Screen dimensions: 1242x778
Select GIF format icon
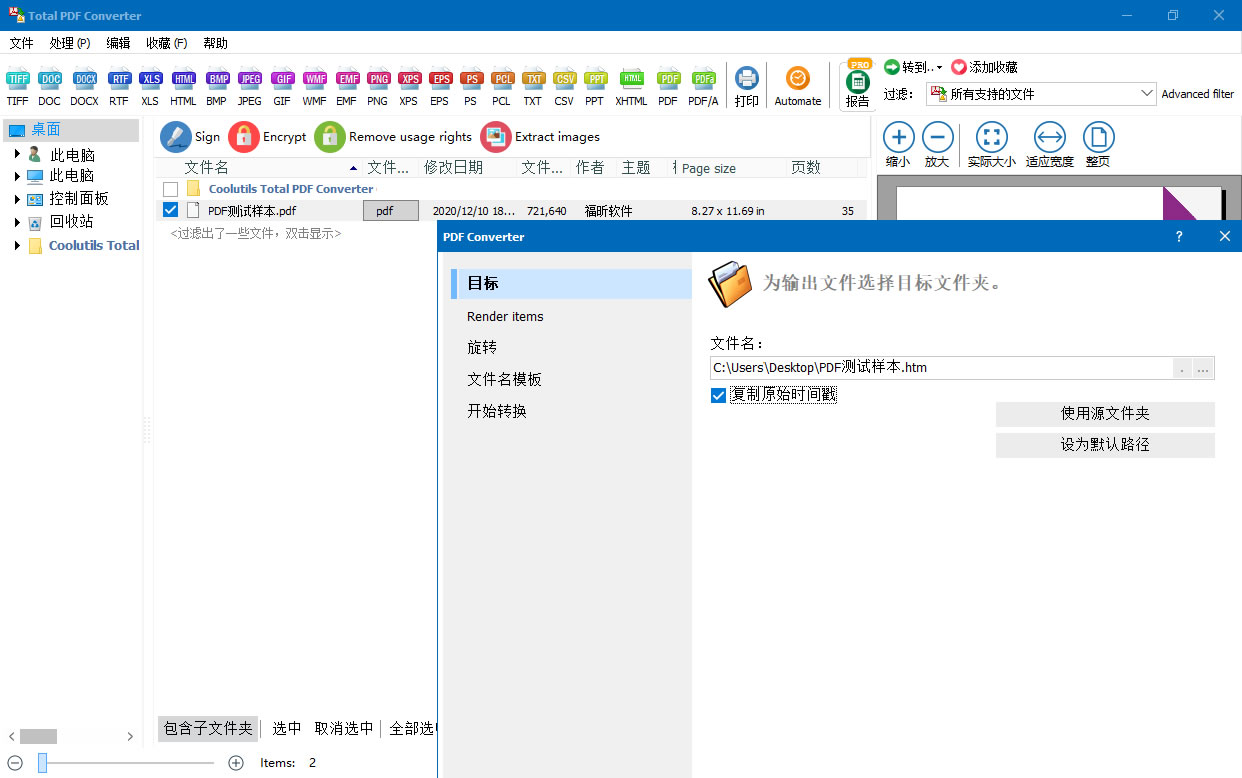pos(282,79)
